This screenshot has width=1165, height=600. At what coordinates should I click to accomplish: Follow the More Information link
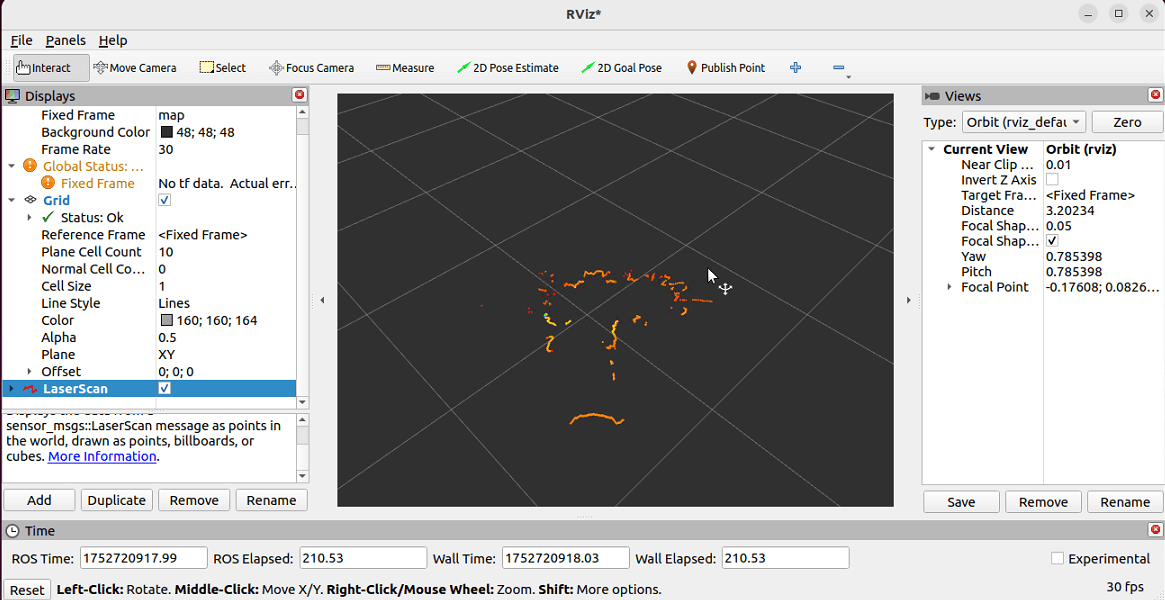pyautogui.click(x=102, y=457)
